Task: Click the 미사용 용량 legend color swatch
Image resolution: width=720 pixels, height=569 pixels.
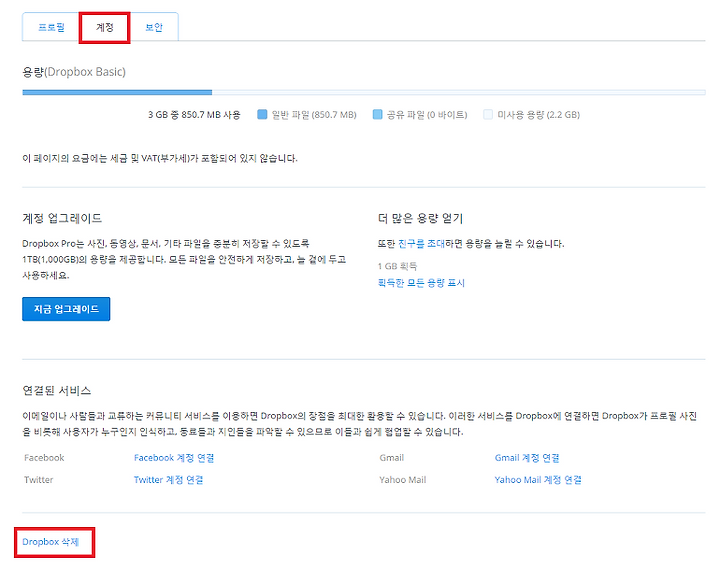Action: [x=488, y=114]
